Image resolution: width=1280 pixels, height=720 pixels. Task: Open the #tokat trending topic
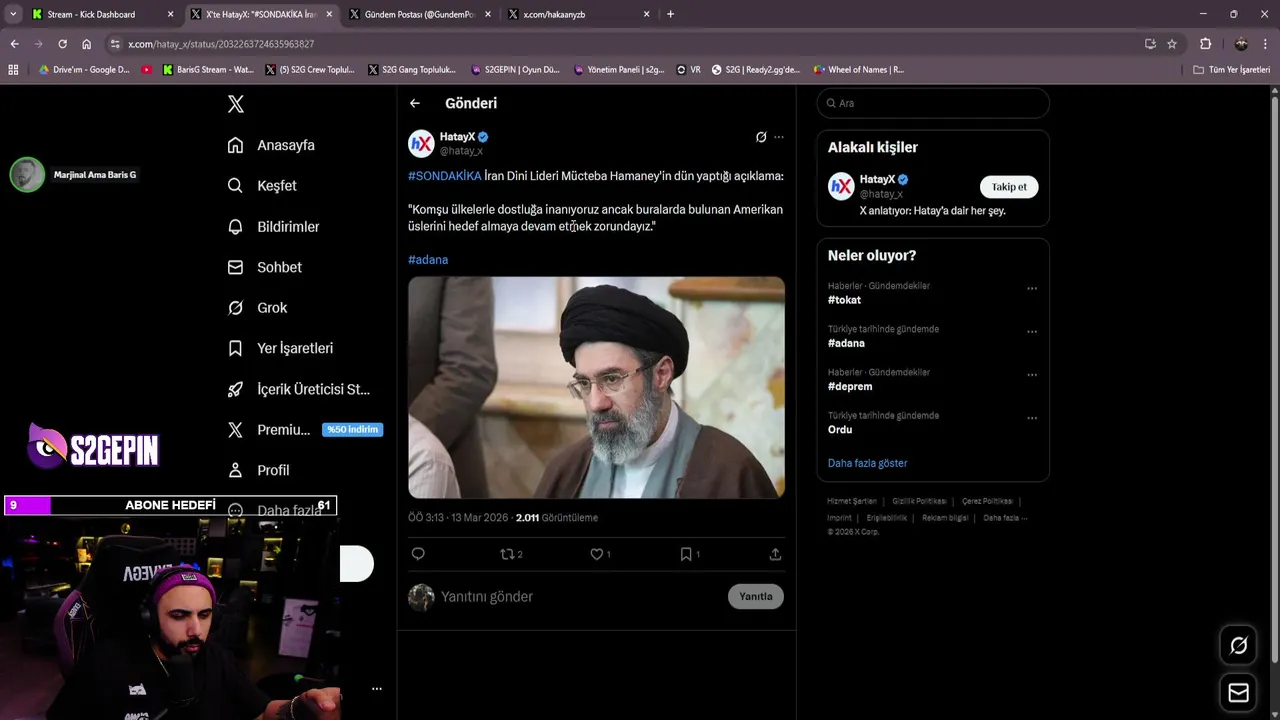(x=844, y=300)
